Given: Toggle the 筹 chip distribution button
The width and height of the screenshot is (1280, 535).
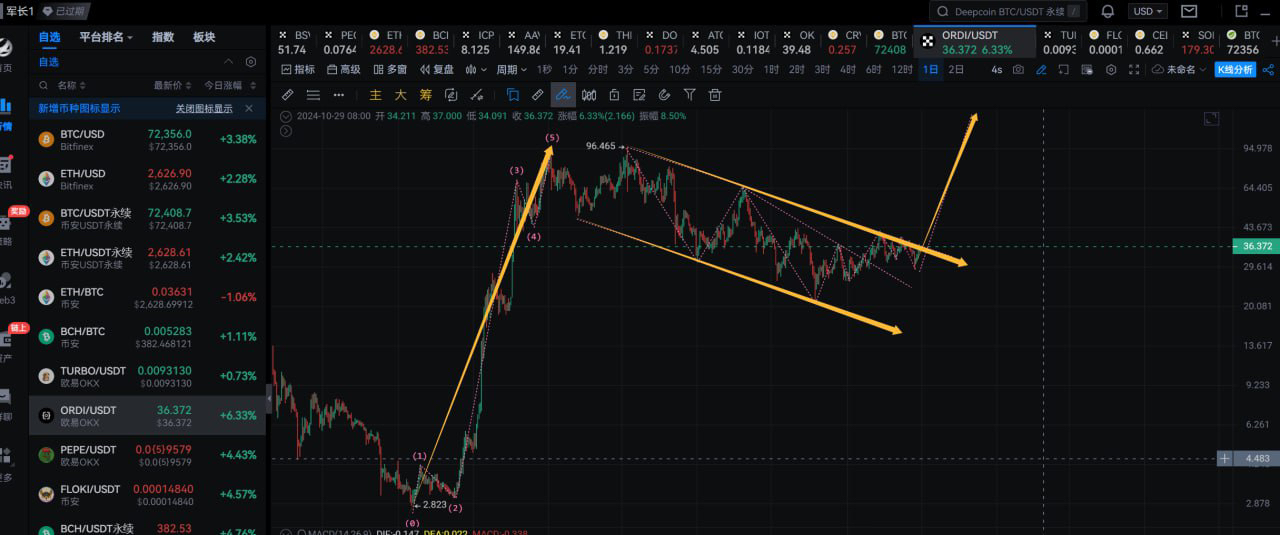Looking at the screenshot, I should 425,95.
